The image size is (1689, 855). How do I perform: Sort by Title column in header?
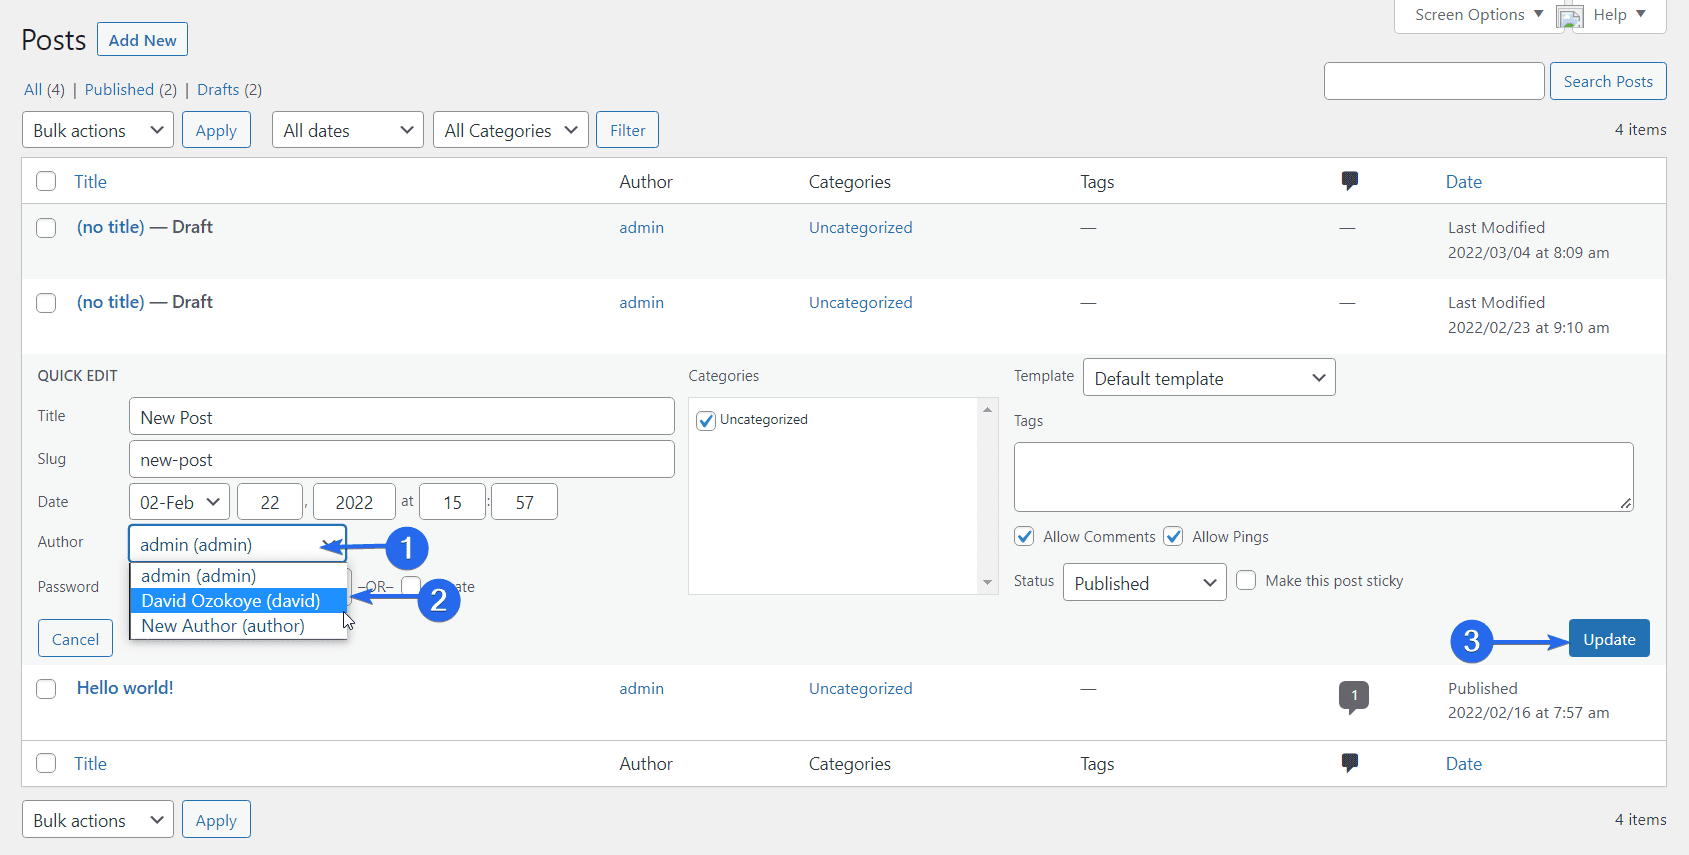coord(90,182)
